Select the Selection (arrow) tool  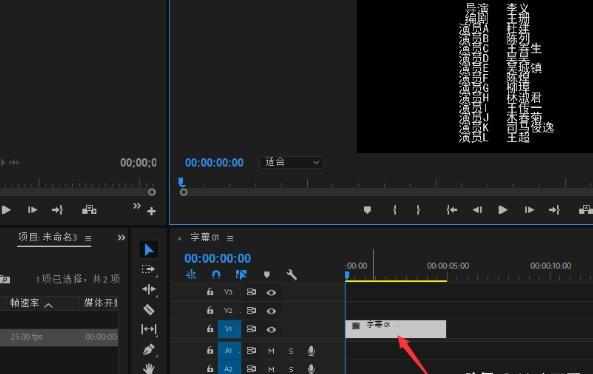tap(149, 250)
